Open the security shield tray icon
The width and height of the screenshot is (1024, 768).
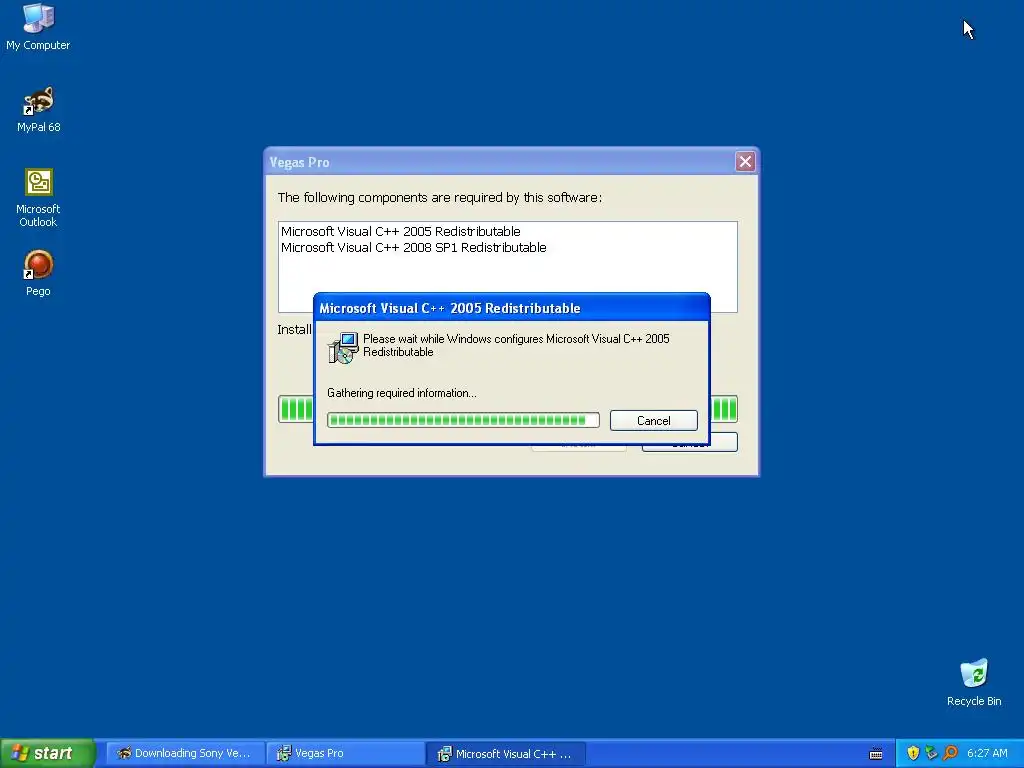[913, 753]
